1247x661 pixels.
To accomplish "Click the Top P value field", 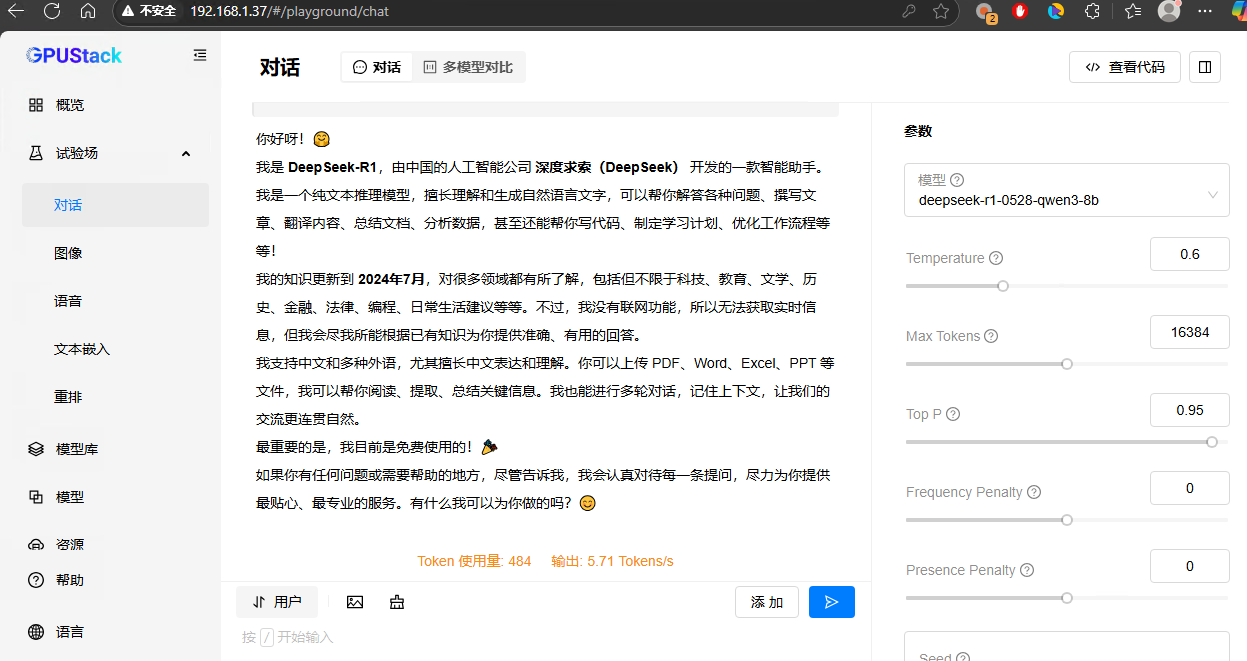I will tap(1189, 410).
